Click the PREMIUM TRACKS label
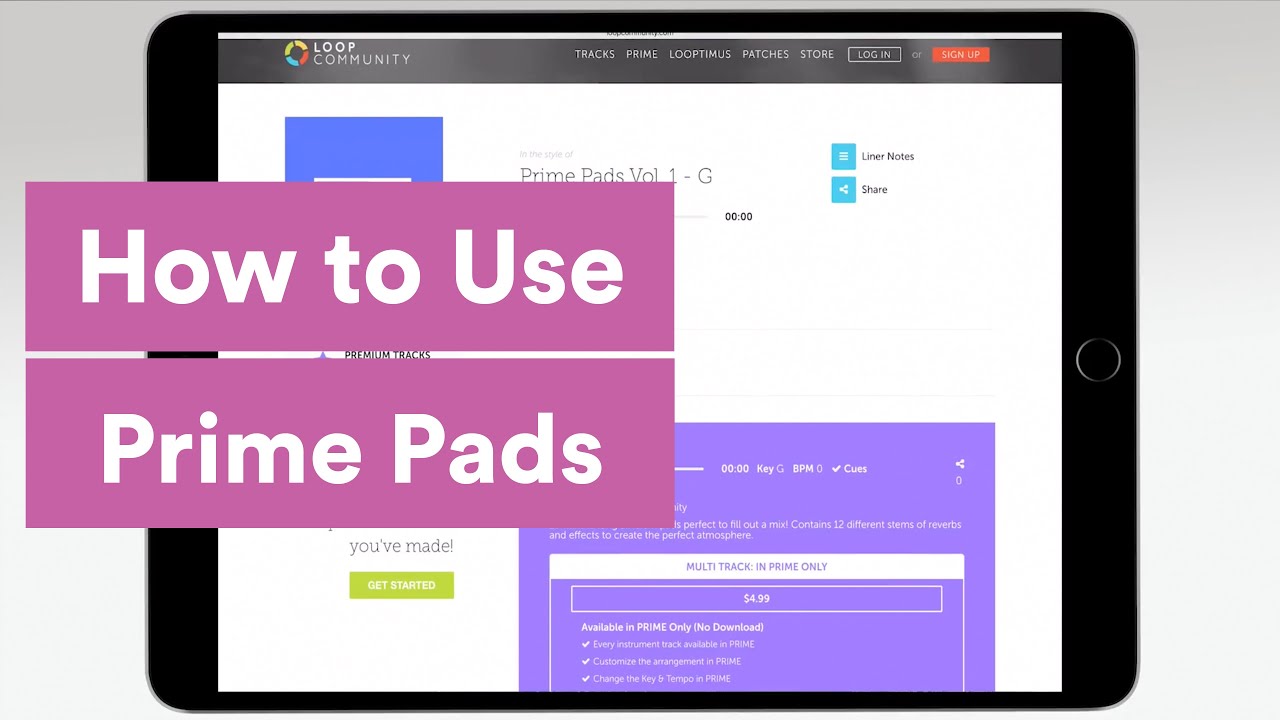The height and width of the screenshot is (720, 1280). click(x=388, y=355)
